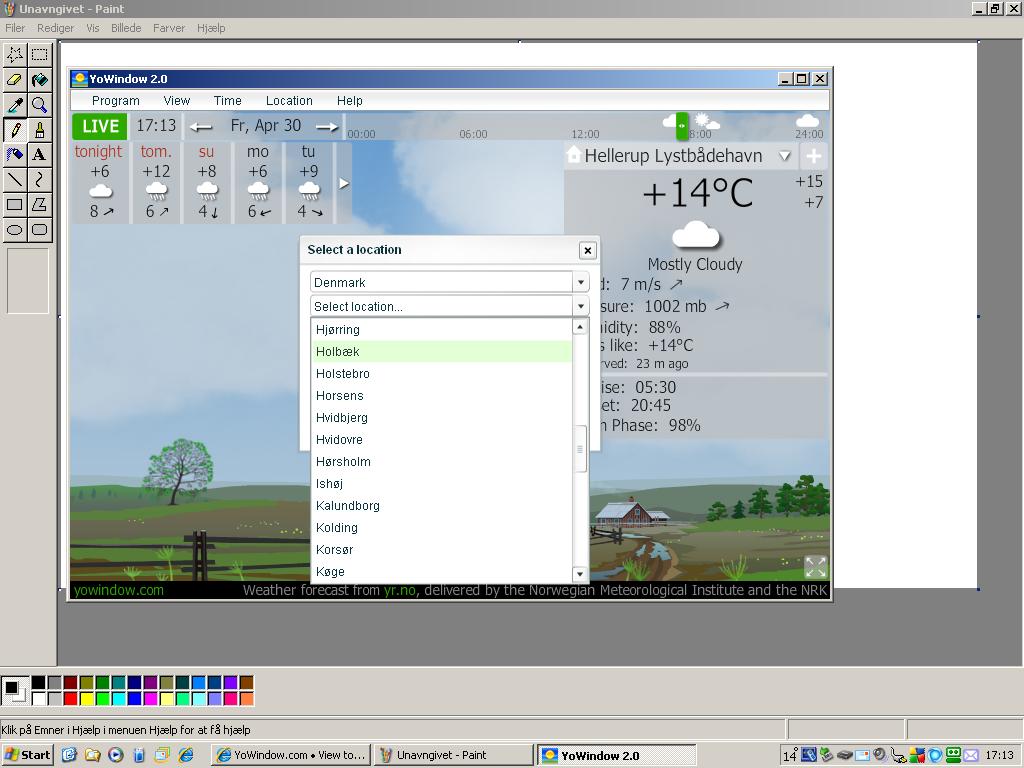Click the location list scroll down arrow

pos(580,574)
